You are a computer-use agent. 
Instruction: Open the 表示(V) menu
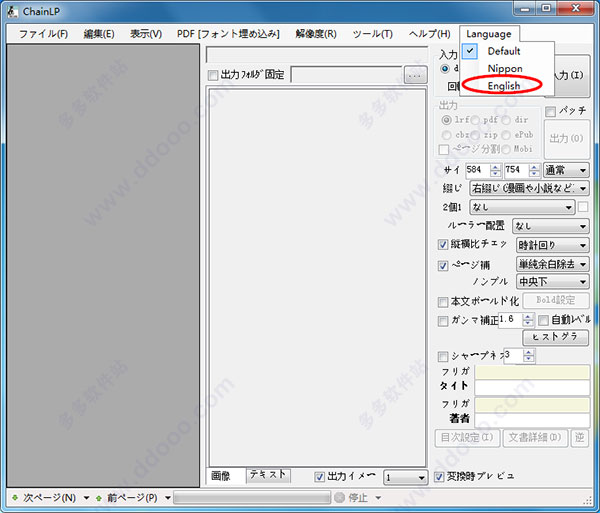[146, 34]
